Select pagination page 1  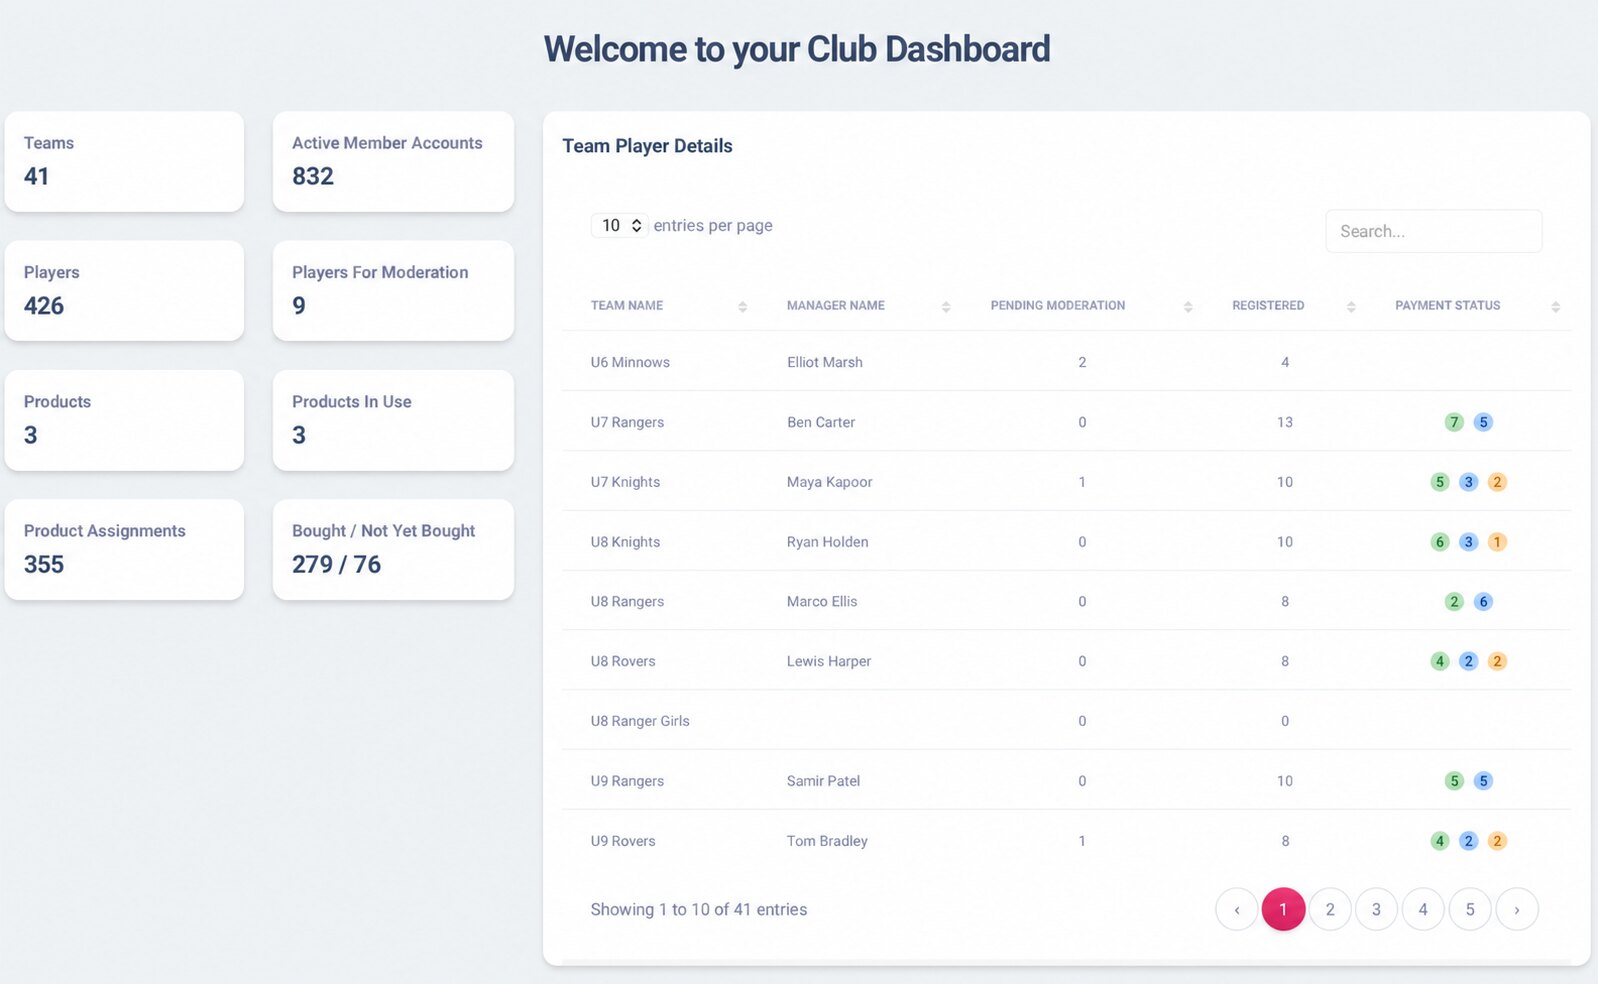click(1283, 909)
